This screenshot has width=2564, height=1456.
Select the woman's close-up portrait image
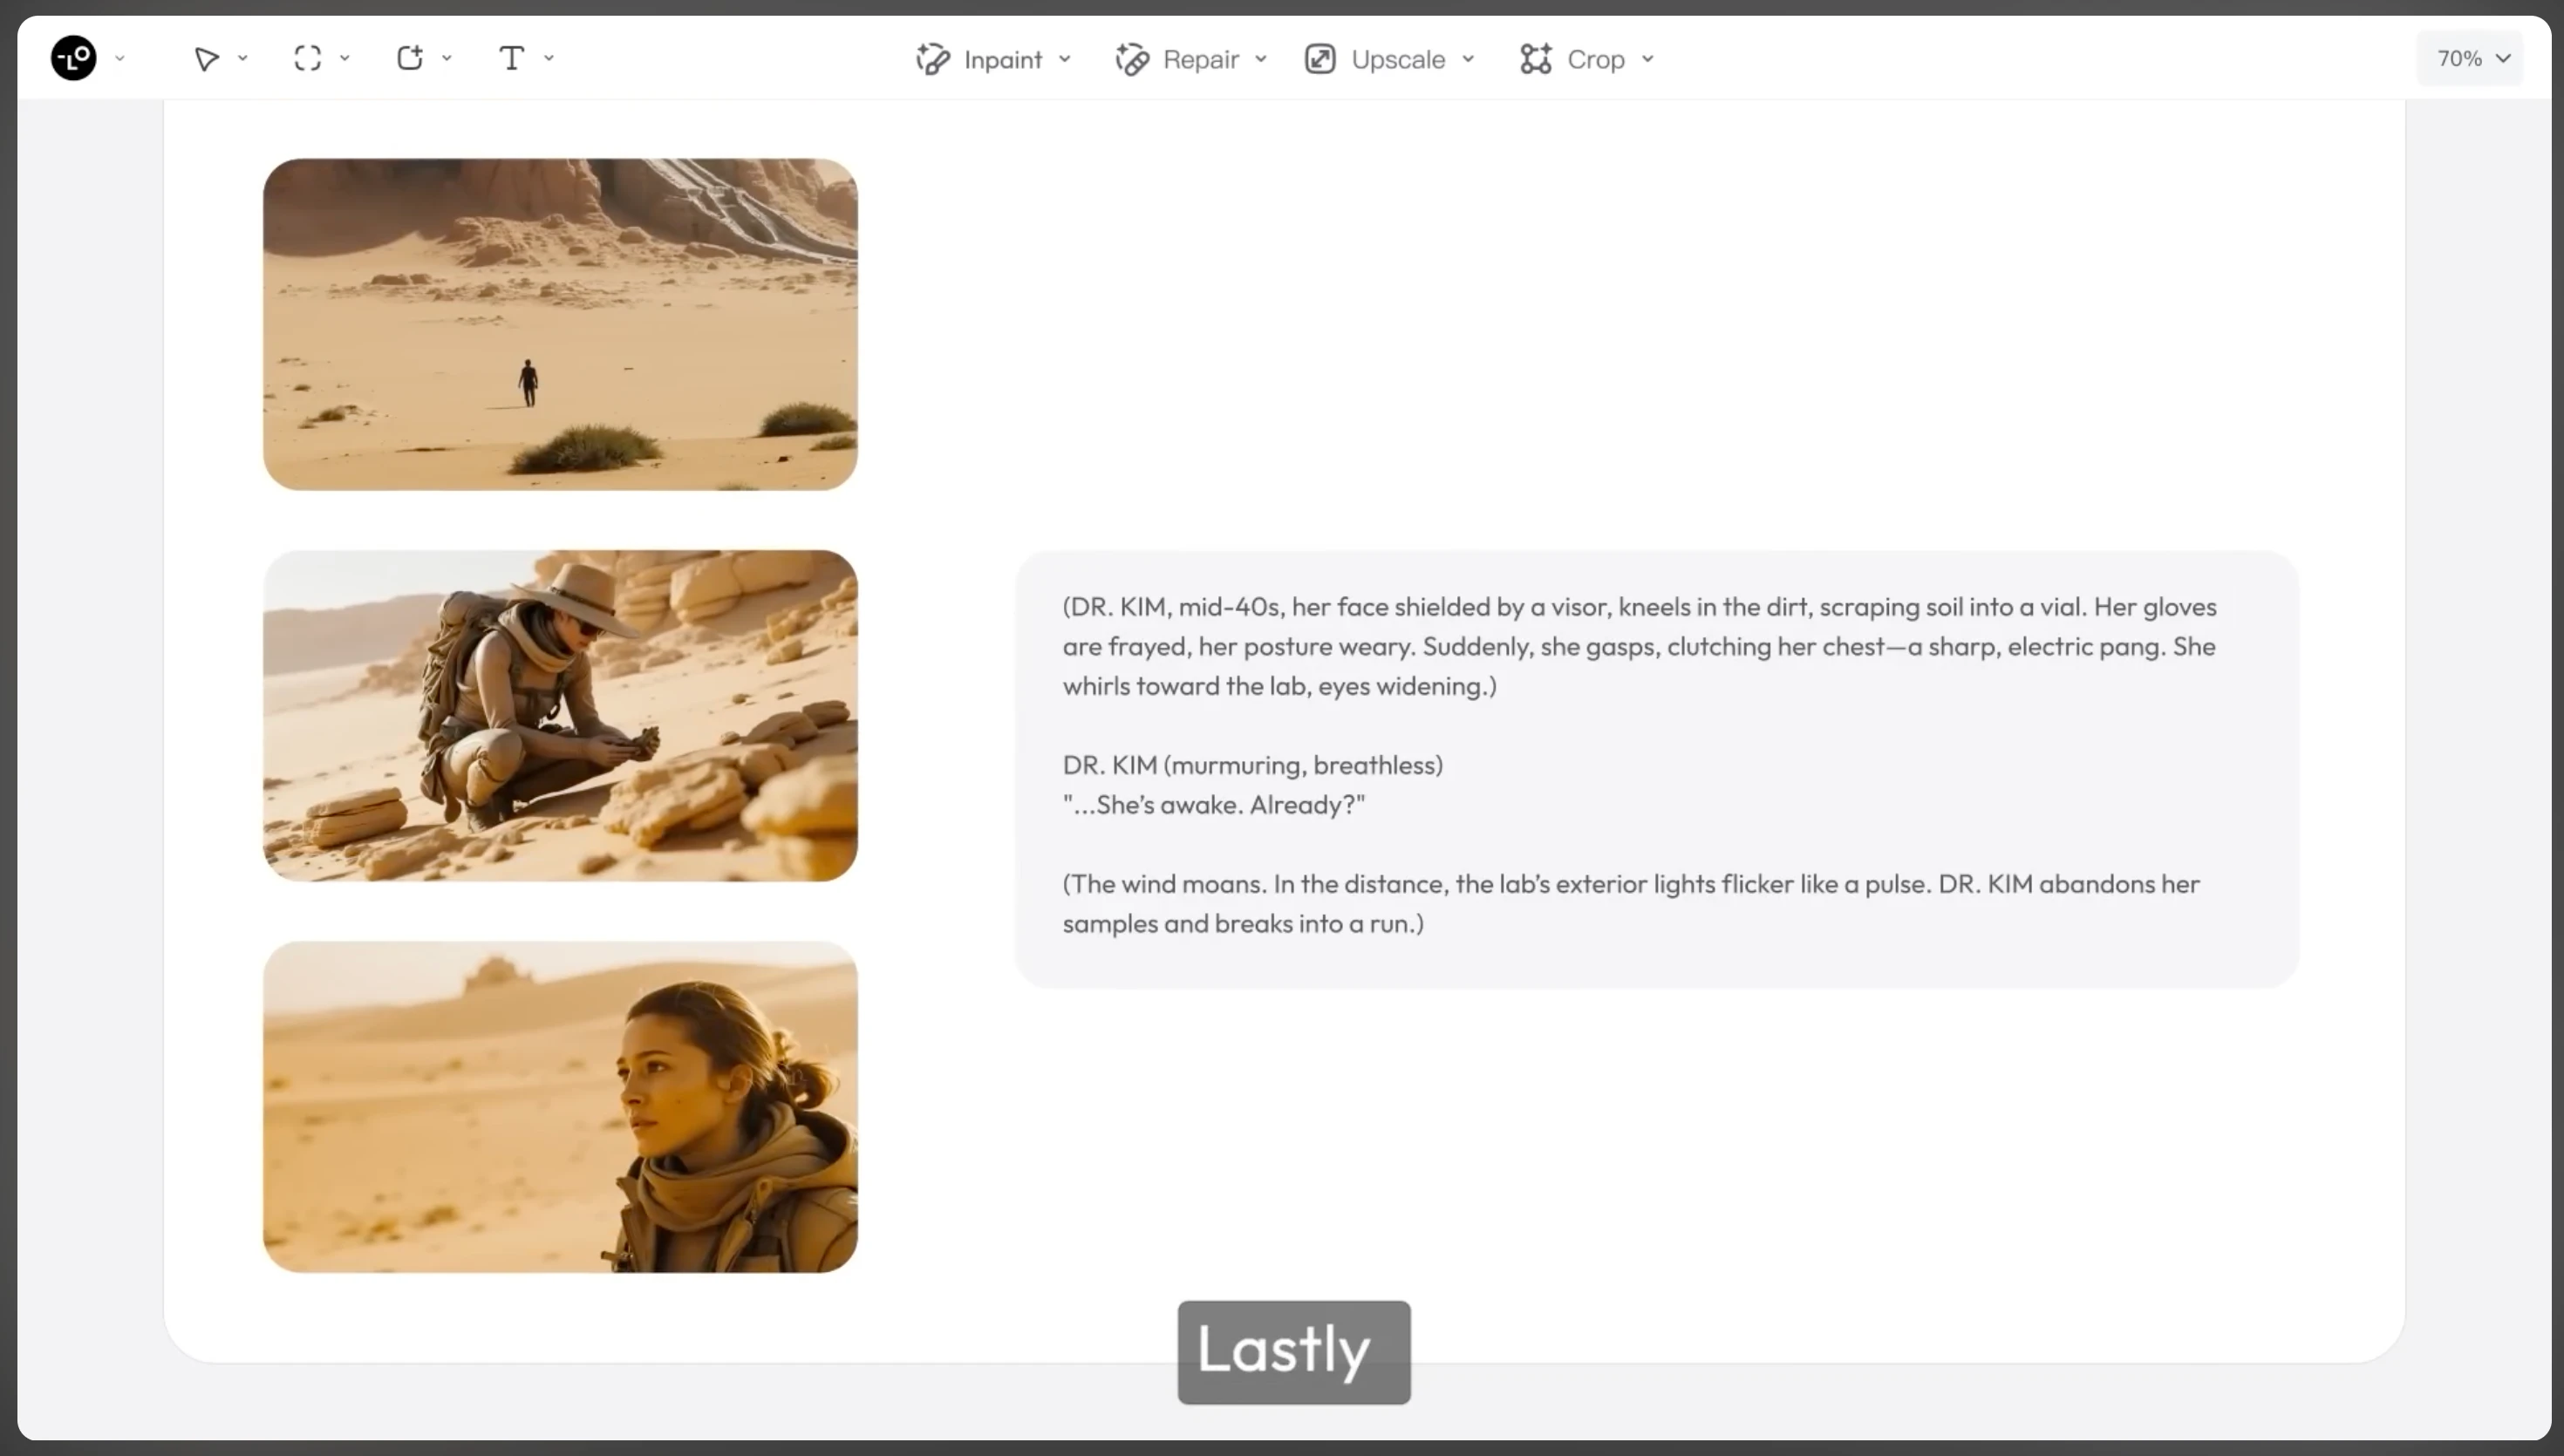click(560, 1106)
